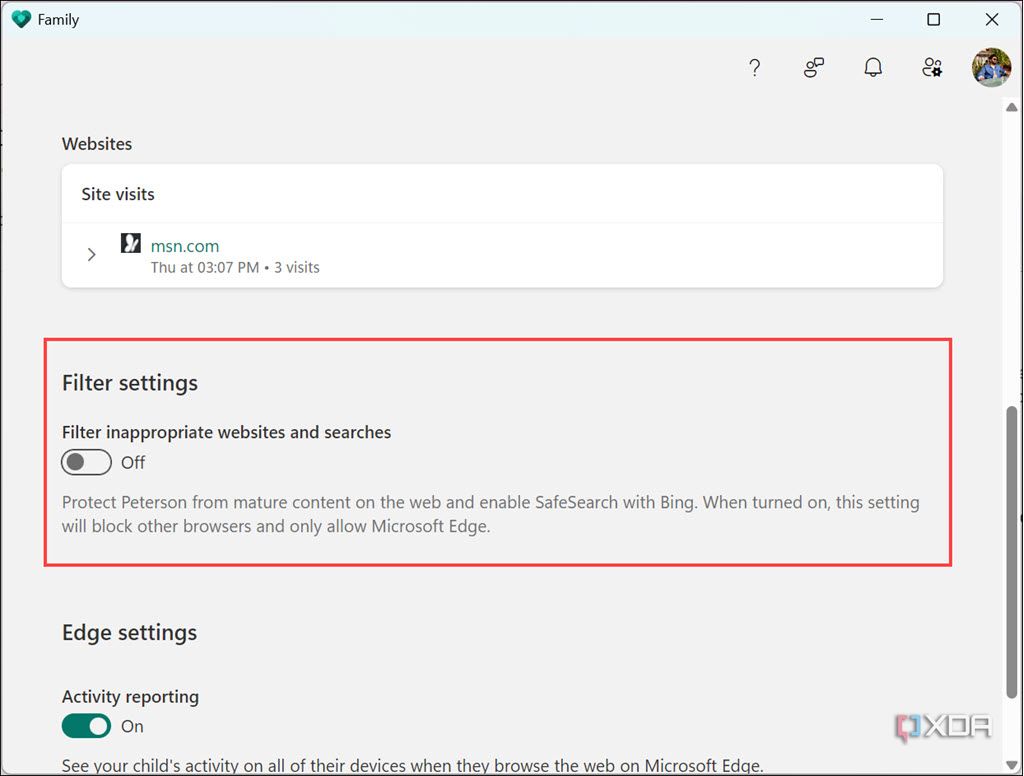Maximize the Family window

pyautogui.click(x=933, y=19)
